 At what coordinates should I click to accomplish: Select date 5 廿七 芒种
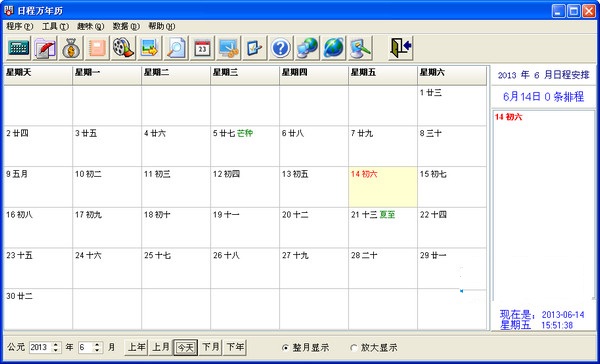pyautogui.click(x=245, y=146)
